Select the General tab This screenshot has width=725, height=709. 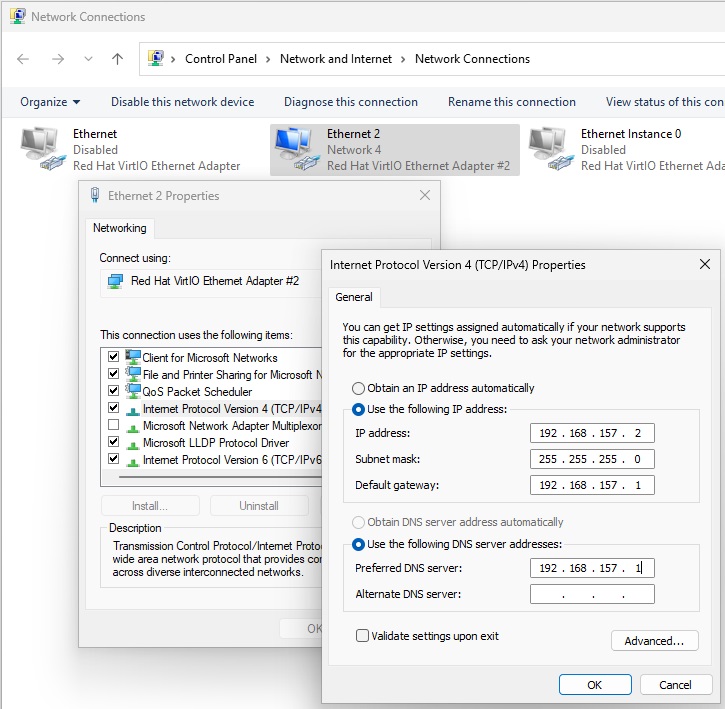[354, 297]
